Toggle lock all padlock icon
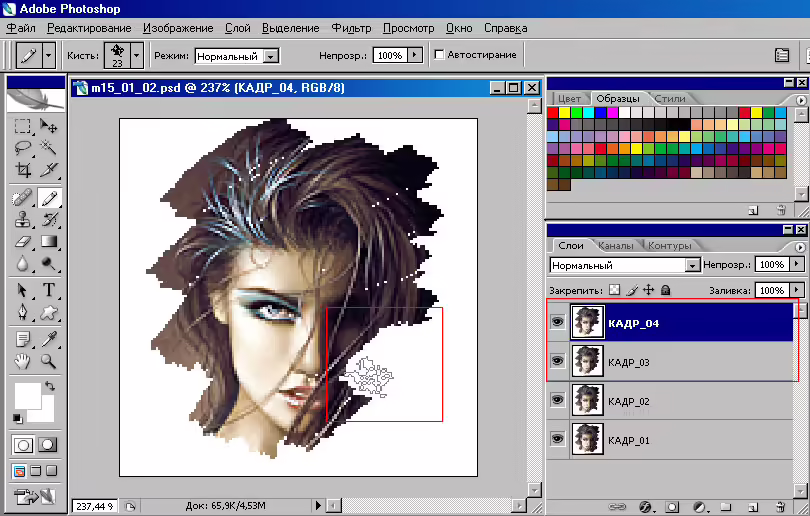This screenshot has width=810, height=516. pyautogui.click(x=665, y=290)
